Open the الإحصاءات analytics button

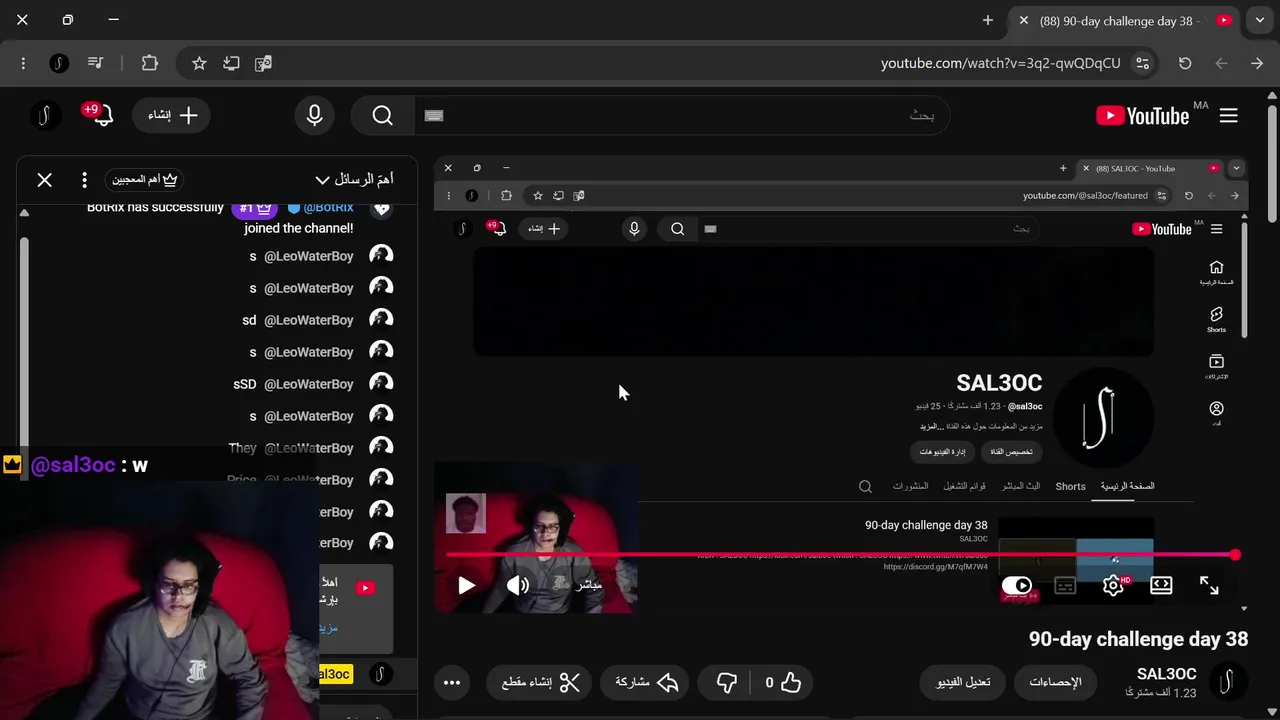(1055, 682)
